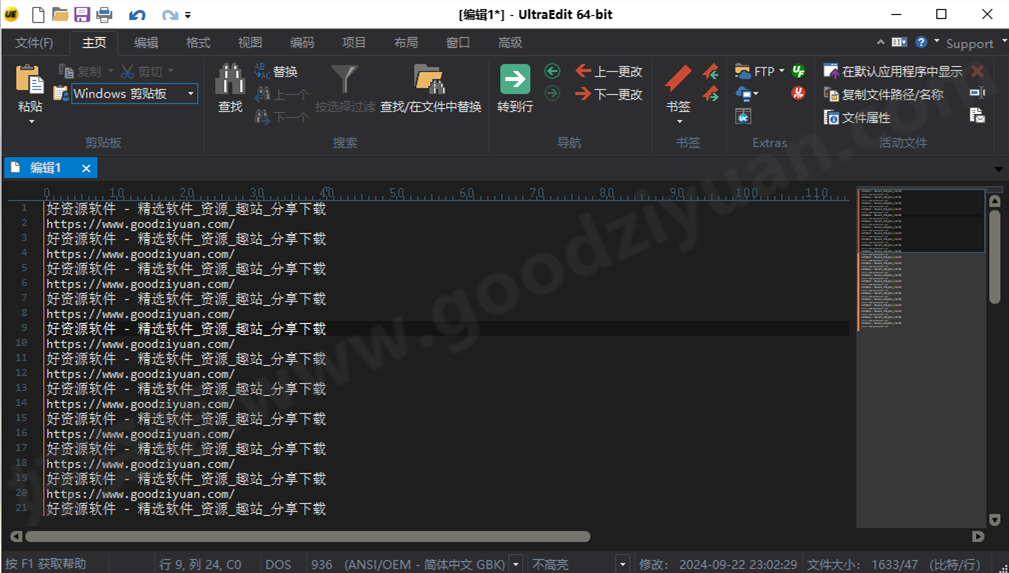Click line 2 URL text in editor
This screenshot has height=573, width=1009.
140,224
